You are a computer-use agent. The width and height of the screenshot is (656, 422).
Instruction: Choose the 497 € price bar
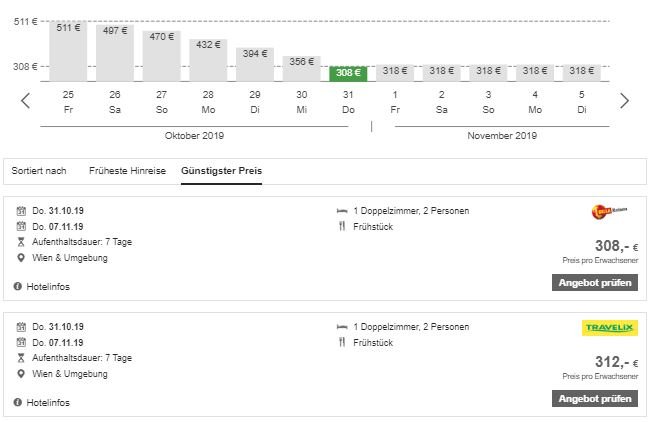click(x=115, y=53)
